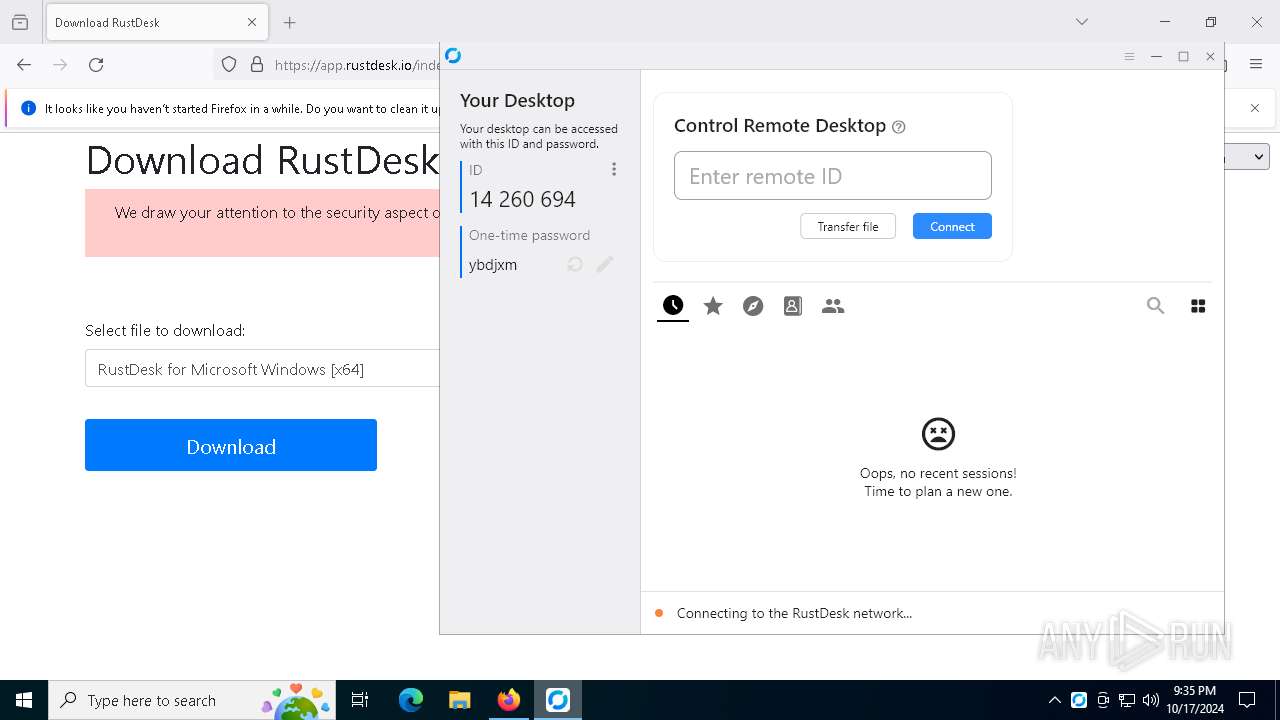
Task: Show hidden system tray icons
Action: coord(1054,700)
